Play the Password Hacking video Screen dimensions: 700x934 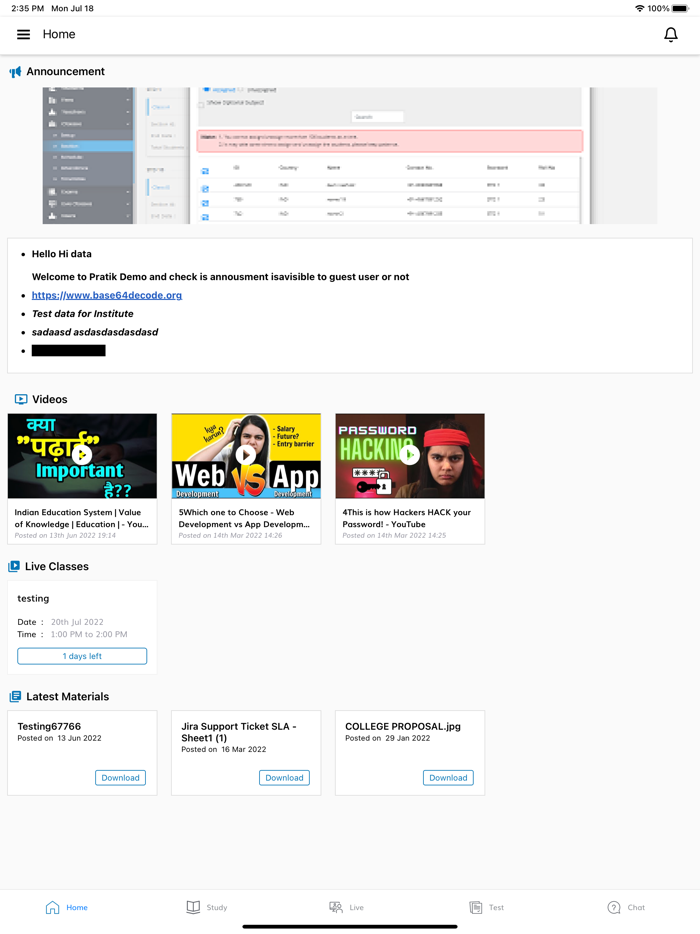pyautogui.click(x=410, y=455)
